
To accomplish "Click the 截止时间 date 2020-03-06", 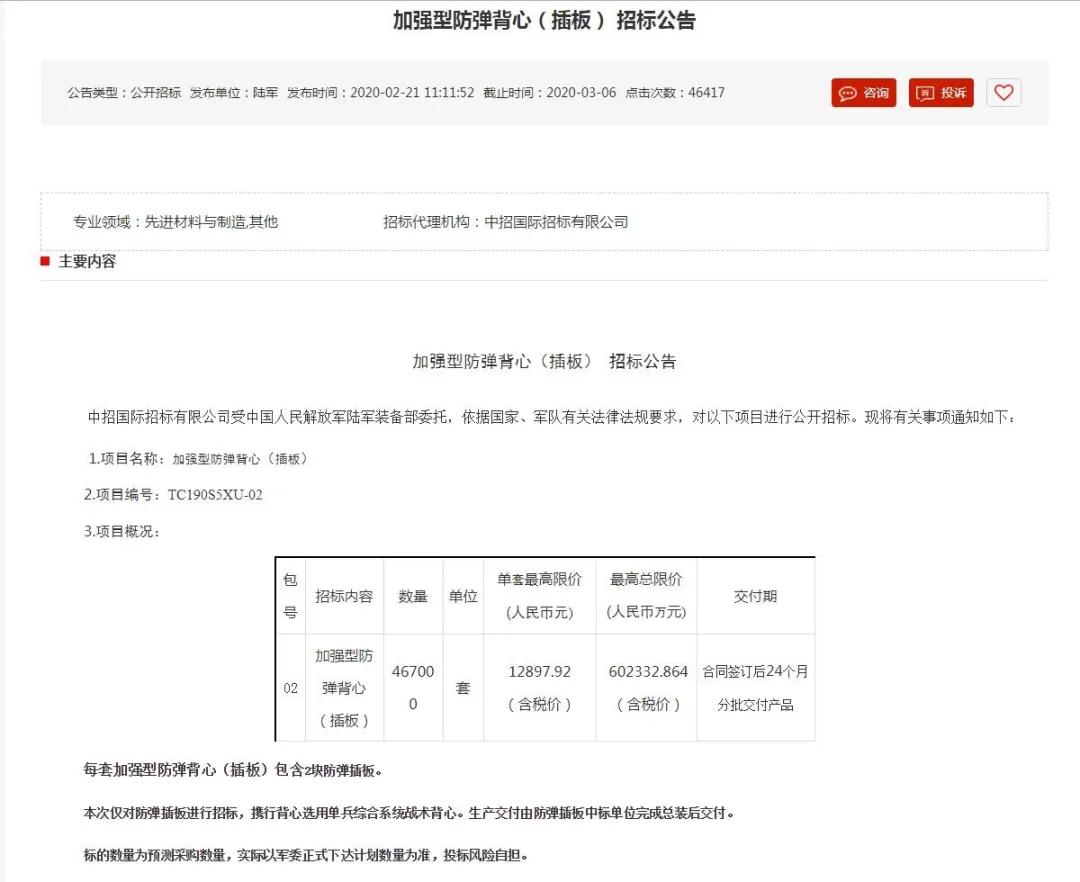I will tap(582, 92).
